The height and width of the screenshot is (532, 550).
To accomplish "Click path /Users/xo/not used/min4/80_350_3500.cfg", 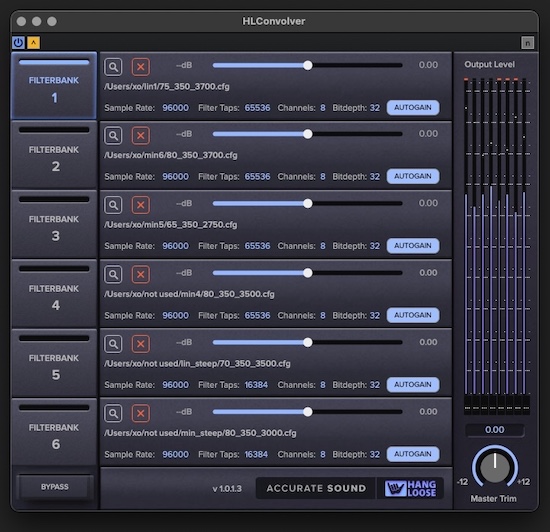I will pyautogui.click(x=189, y=294).
